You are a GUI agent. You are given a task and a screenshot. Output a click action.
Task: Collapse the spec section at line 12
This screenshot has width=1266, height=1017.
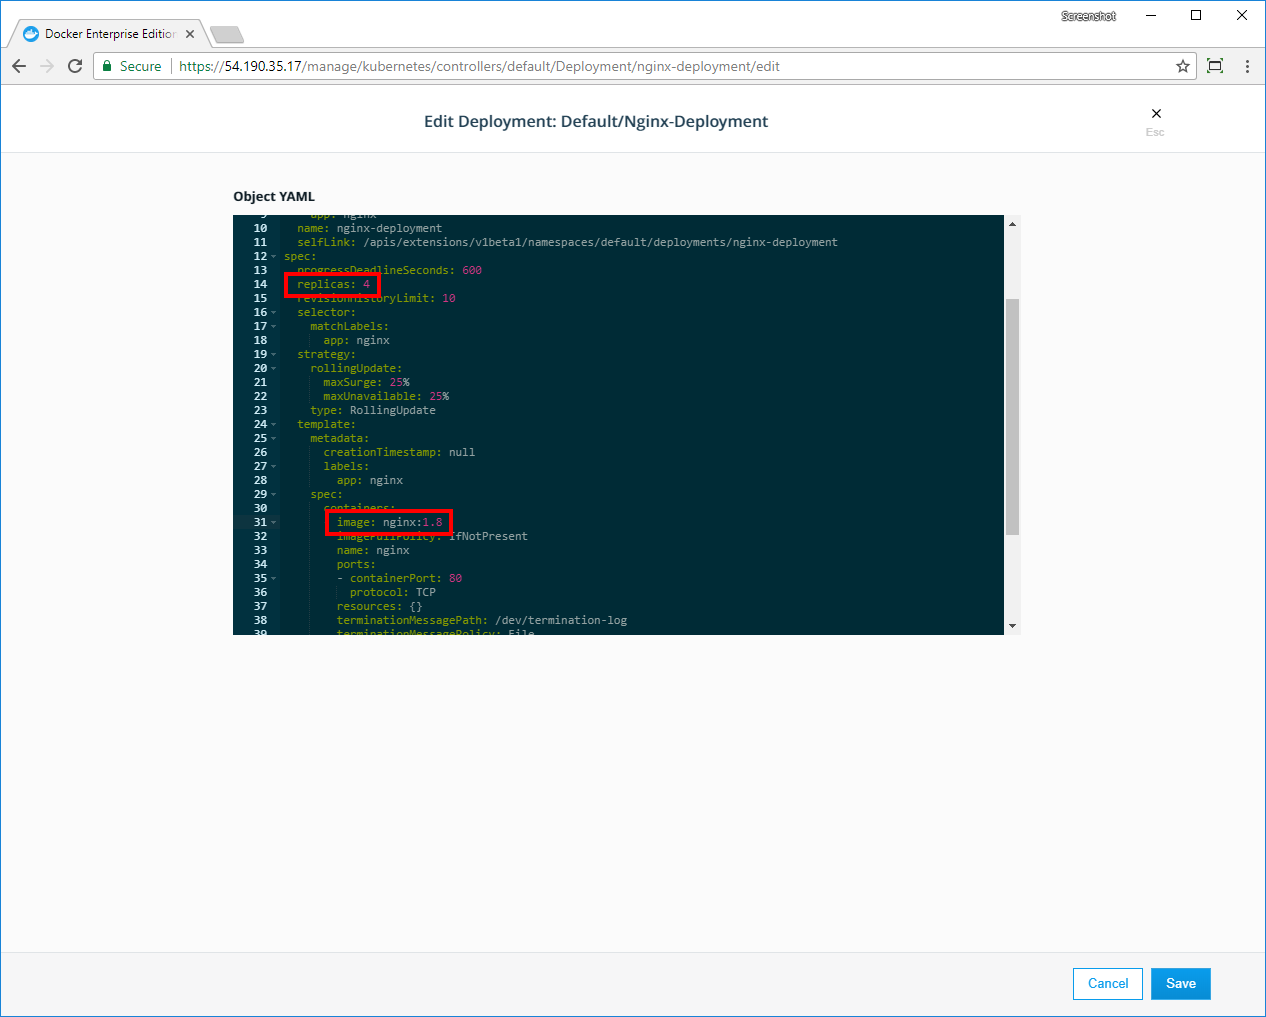(274, 257)
